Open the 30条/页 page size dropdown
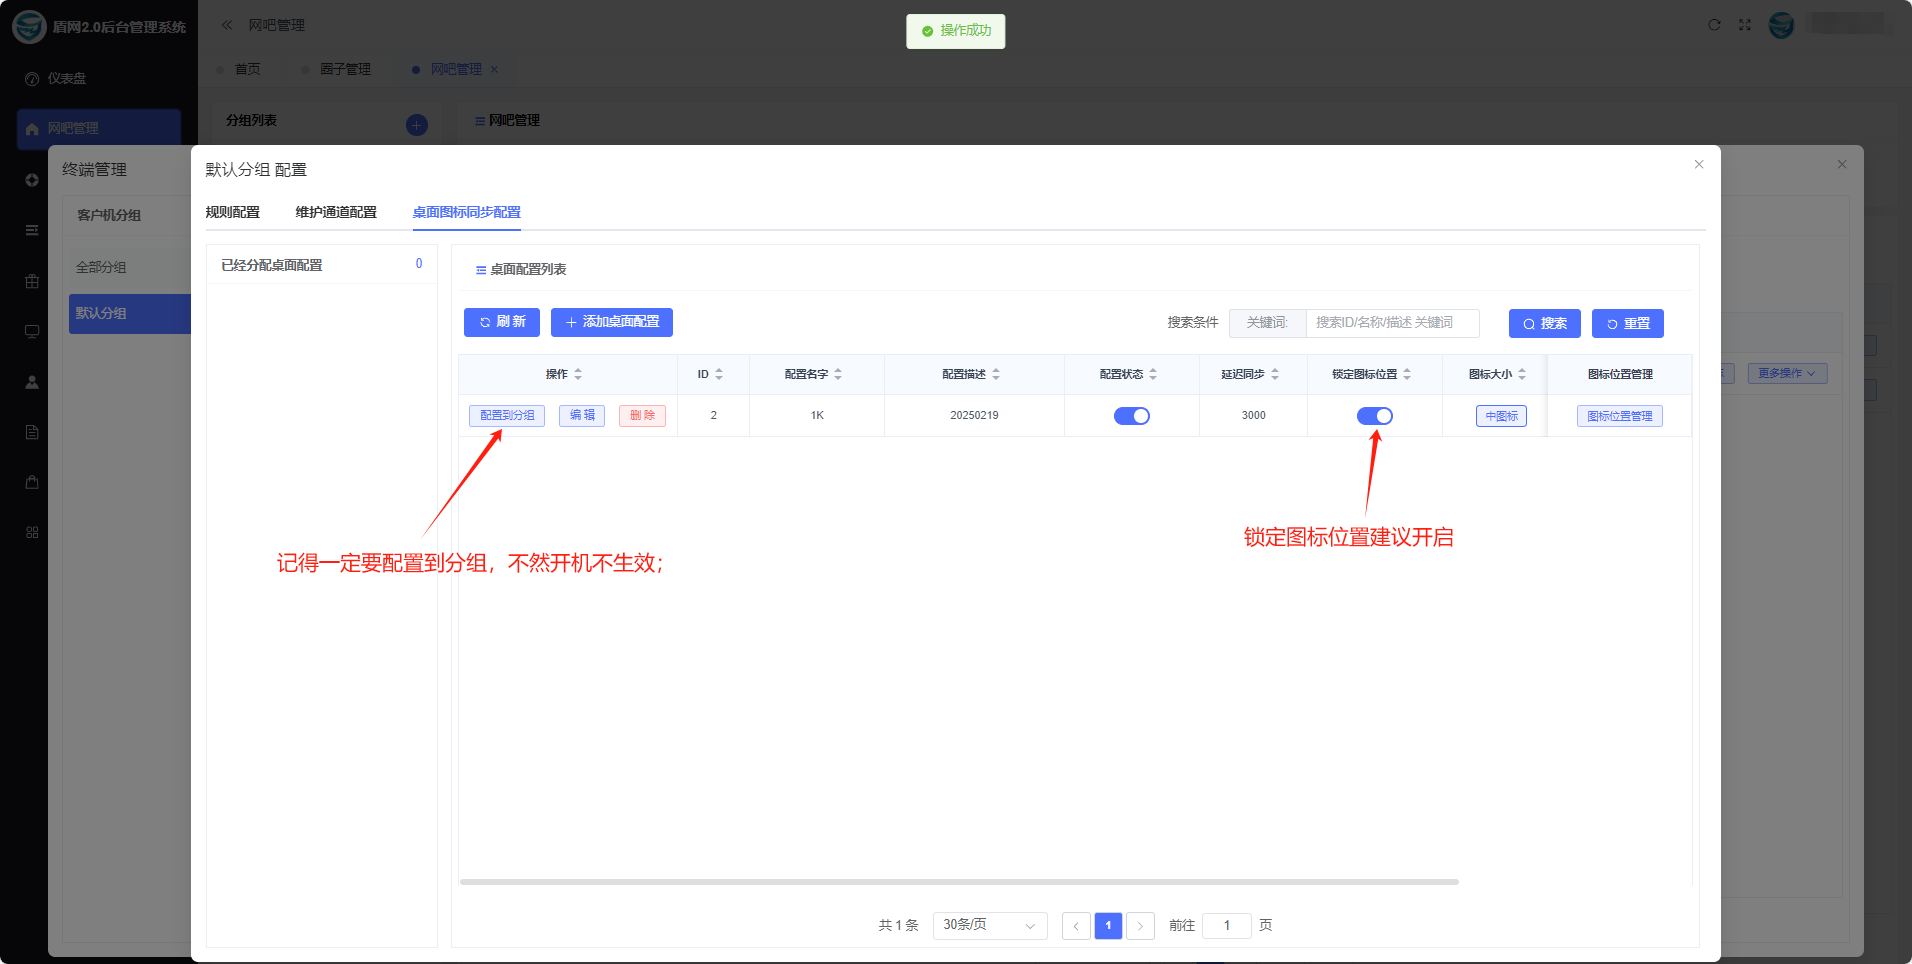Screen dimensions: 1912x964 pos(989,926)
